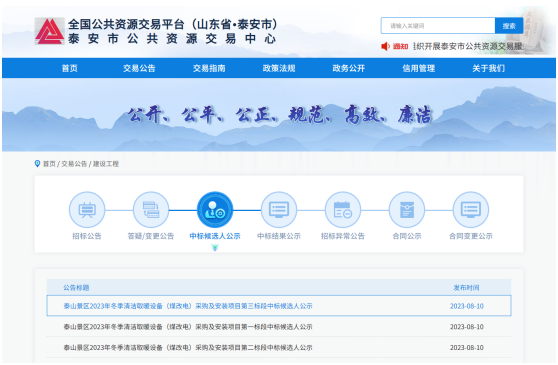
Task: Click the 招标异常公告 text label
Action: [343, 236]
